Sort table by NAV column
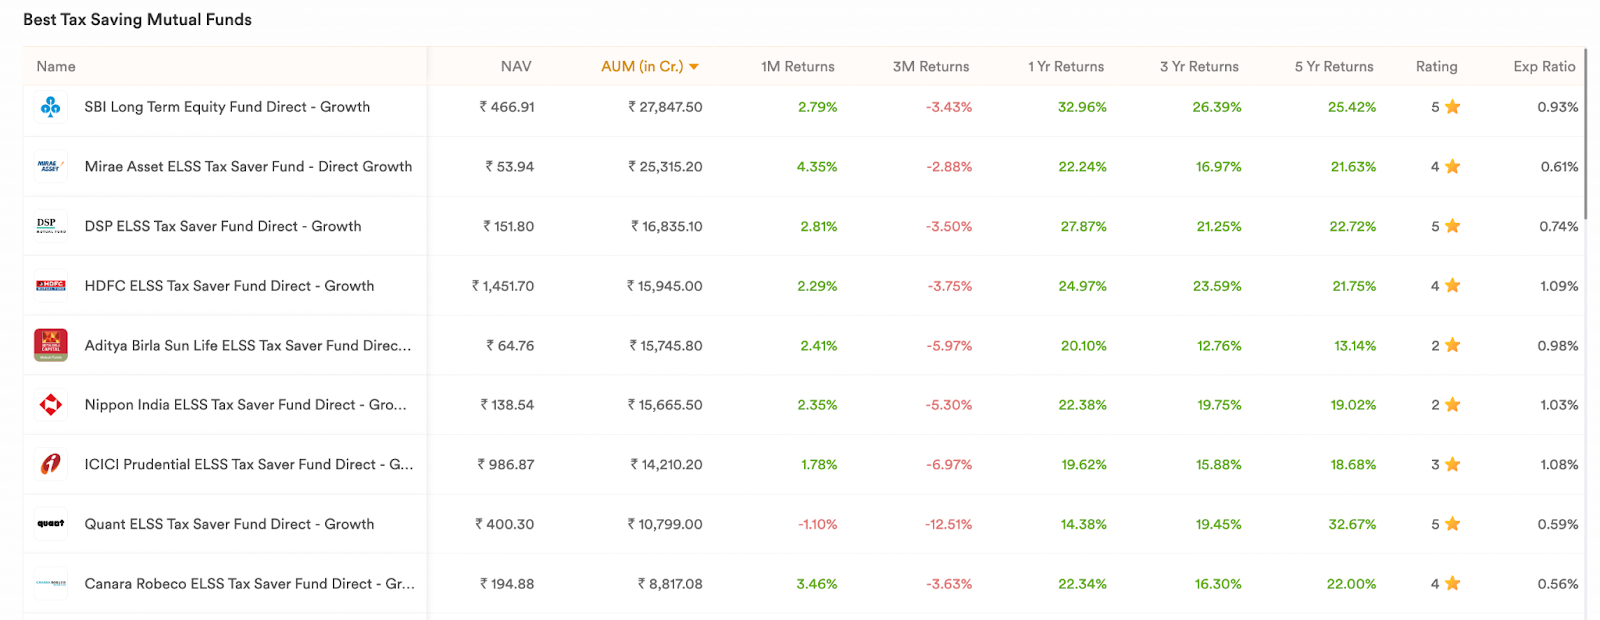1600x620 pixels. coord(516,66)
